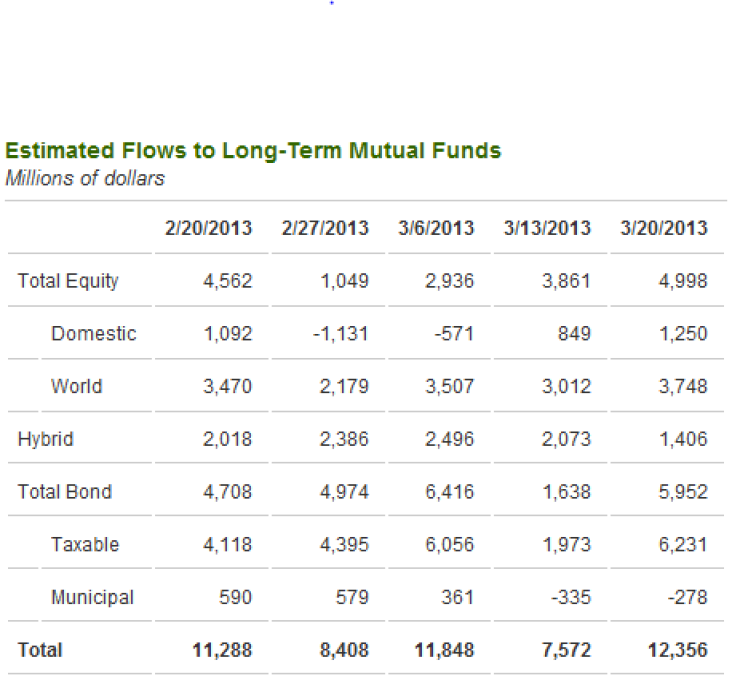Click the 12,356 total value cell
Screen dimensions: 740x676
(677, 650)
